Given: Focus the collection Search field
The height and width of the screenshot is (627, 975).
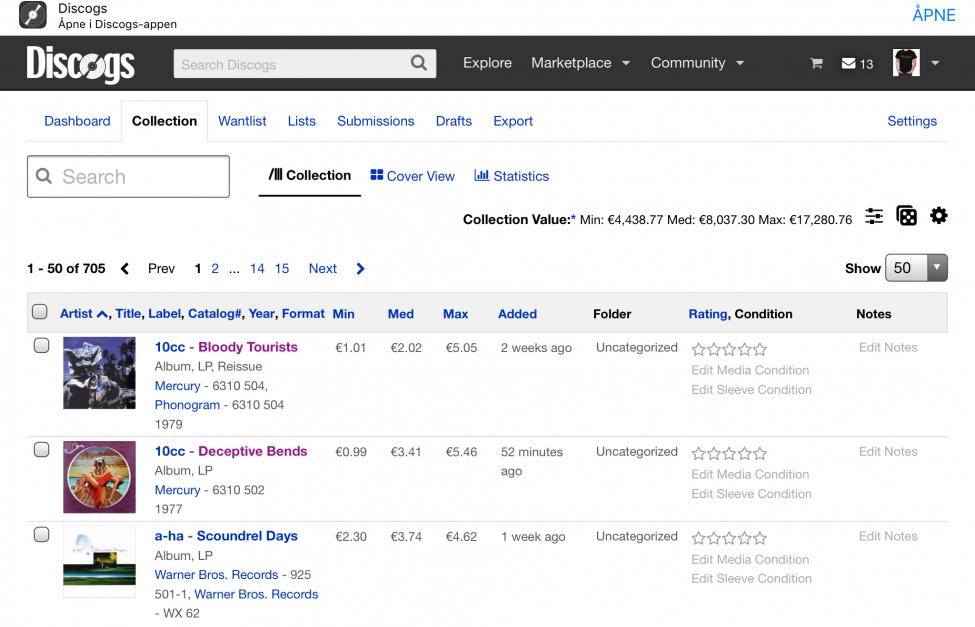Looking at the screenshot, I should coord(128,177).
